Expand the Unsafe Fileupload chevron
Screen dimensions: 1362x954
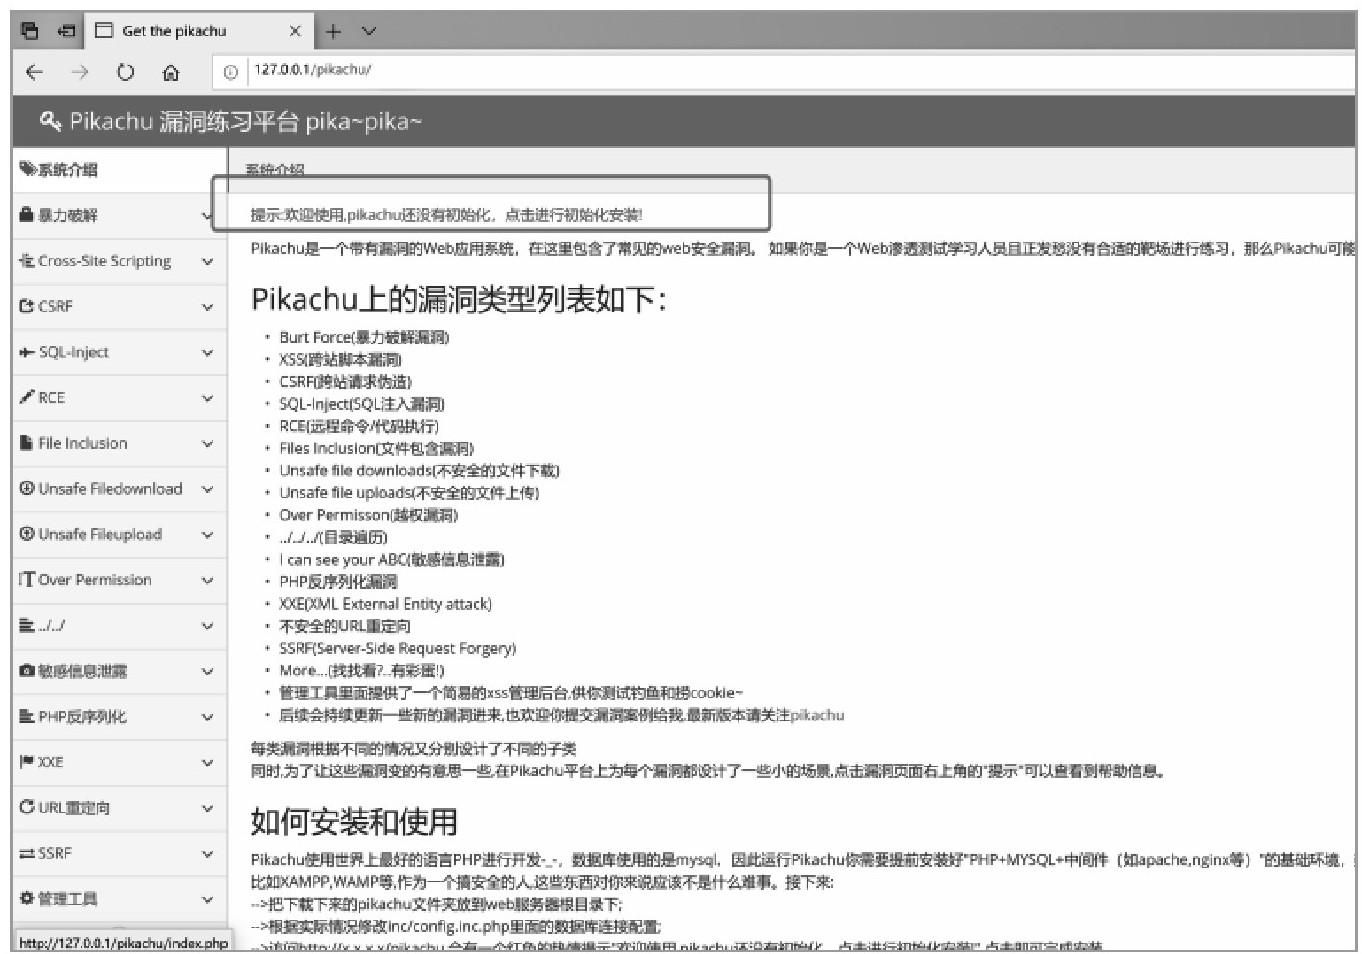coord(207,535)
